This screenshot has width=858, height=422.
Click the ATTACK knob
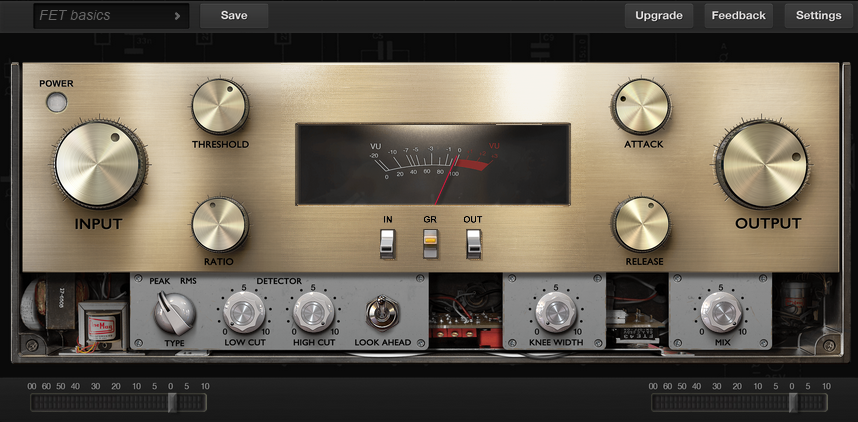point(641,107)
